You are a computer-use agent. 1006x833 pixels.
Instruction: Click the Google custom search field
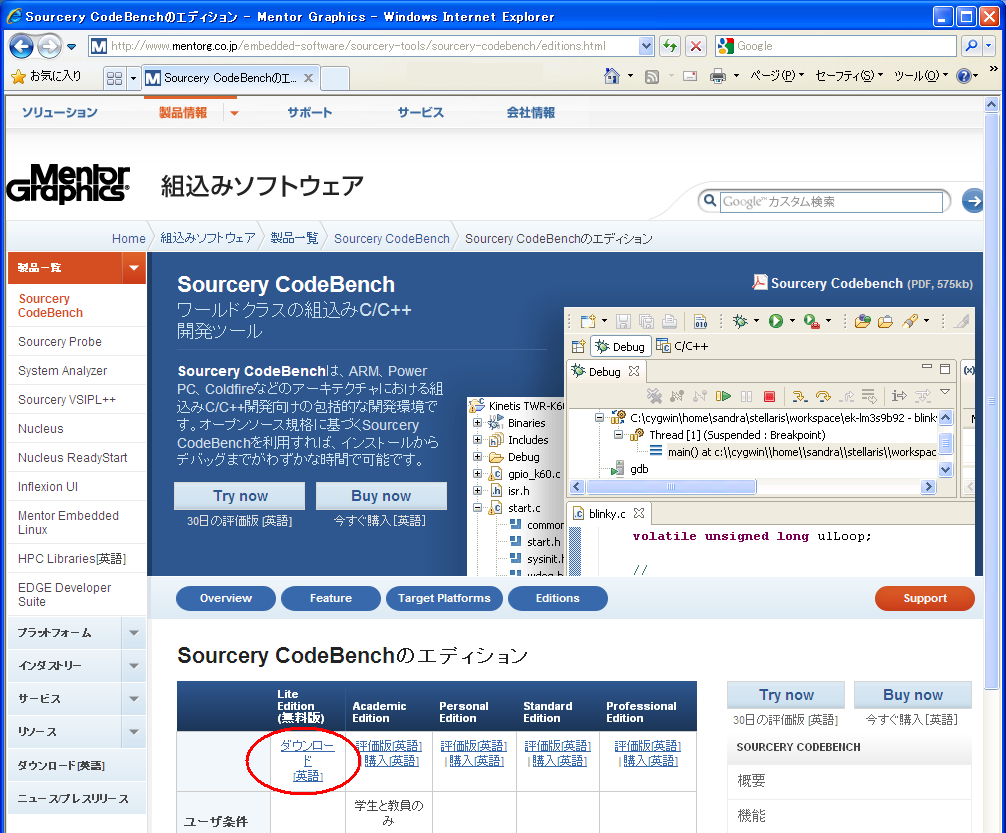pyautogui.click(x=831, y=202)
